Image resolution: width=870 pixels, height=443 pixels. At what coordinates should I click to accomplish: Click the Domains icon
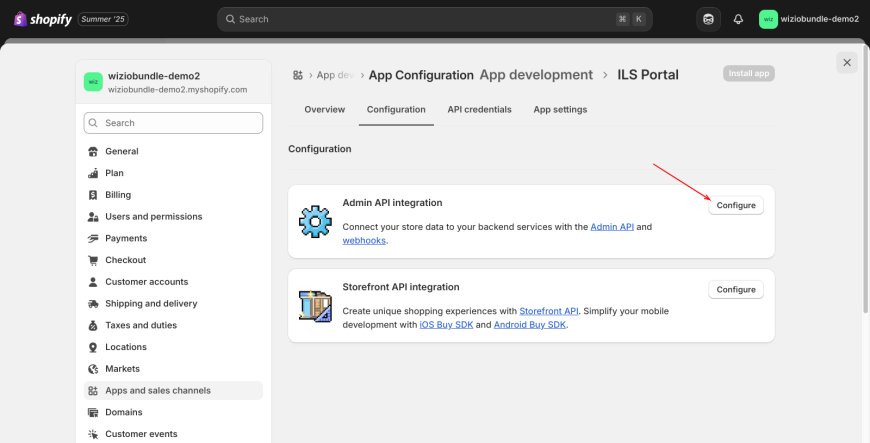tap(93, 412)
